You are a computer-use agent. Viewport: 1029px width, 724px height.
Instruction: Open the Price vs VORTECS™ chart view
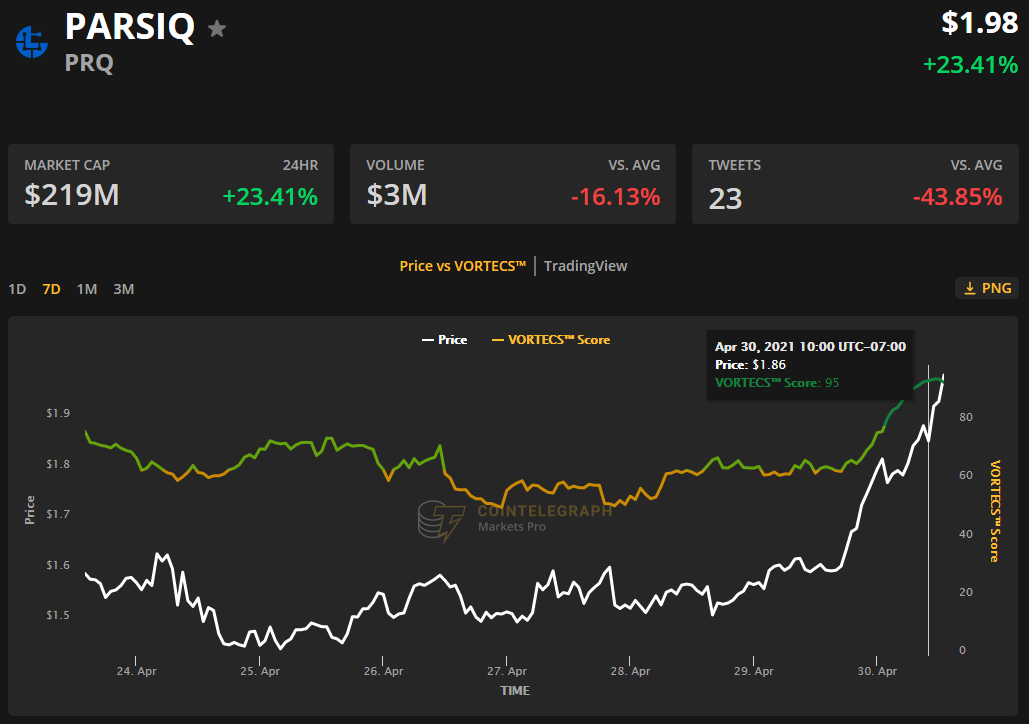pos(462,266)
